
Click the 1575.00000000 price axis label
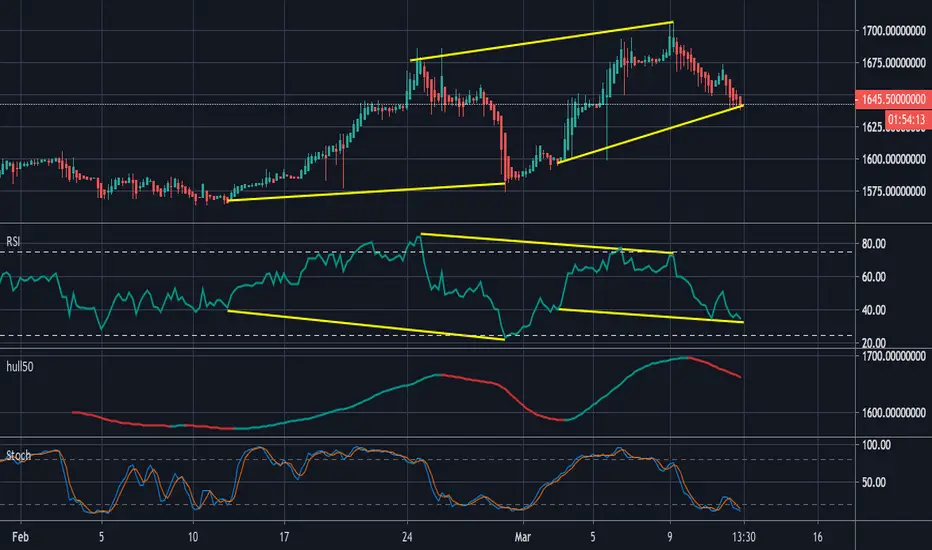(893, 191)
